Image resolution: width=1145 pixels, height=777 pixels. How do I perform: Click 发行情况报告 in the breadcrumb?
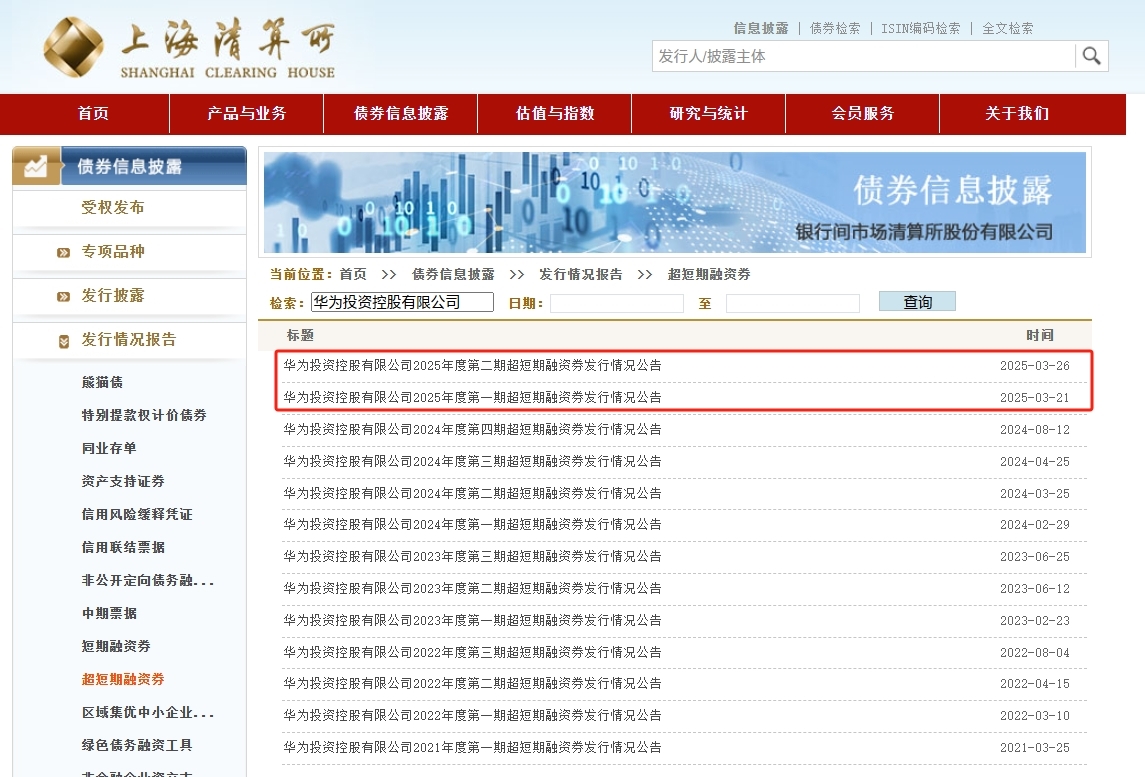(x=581, y=275)
